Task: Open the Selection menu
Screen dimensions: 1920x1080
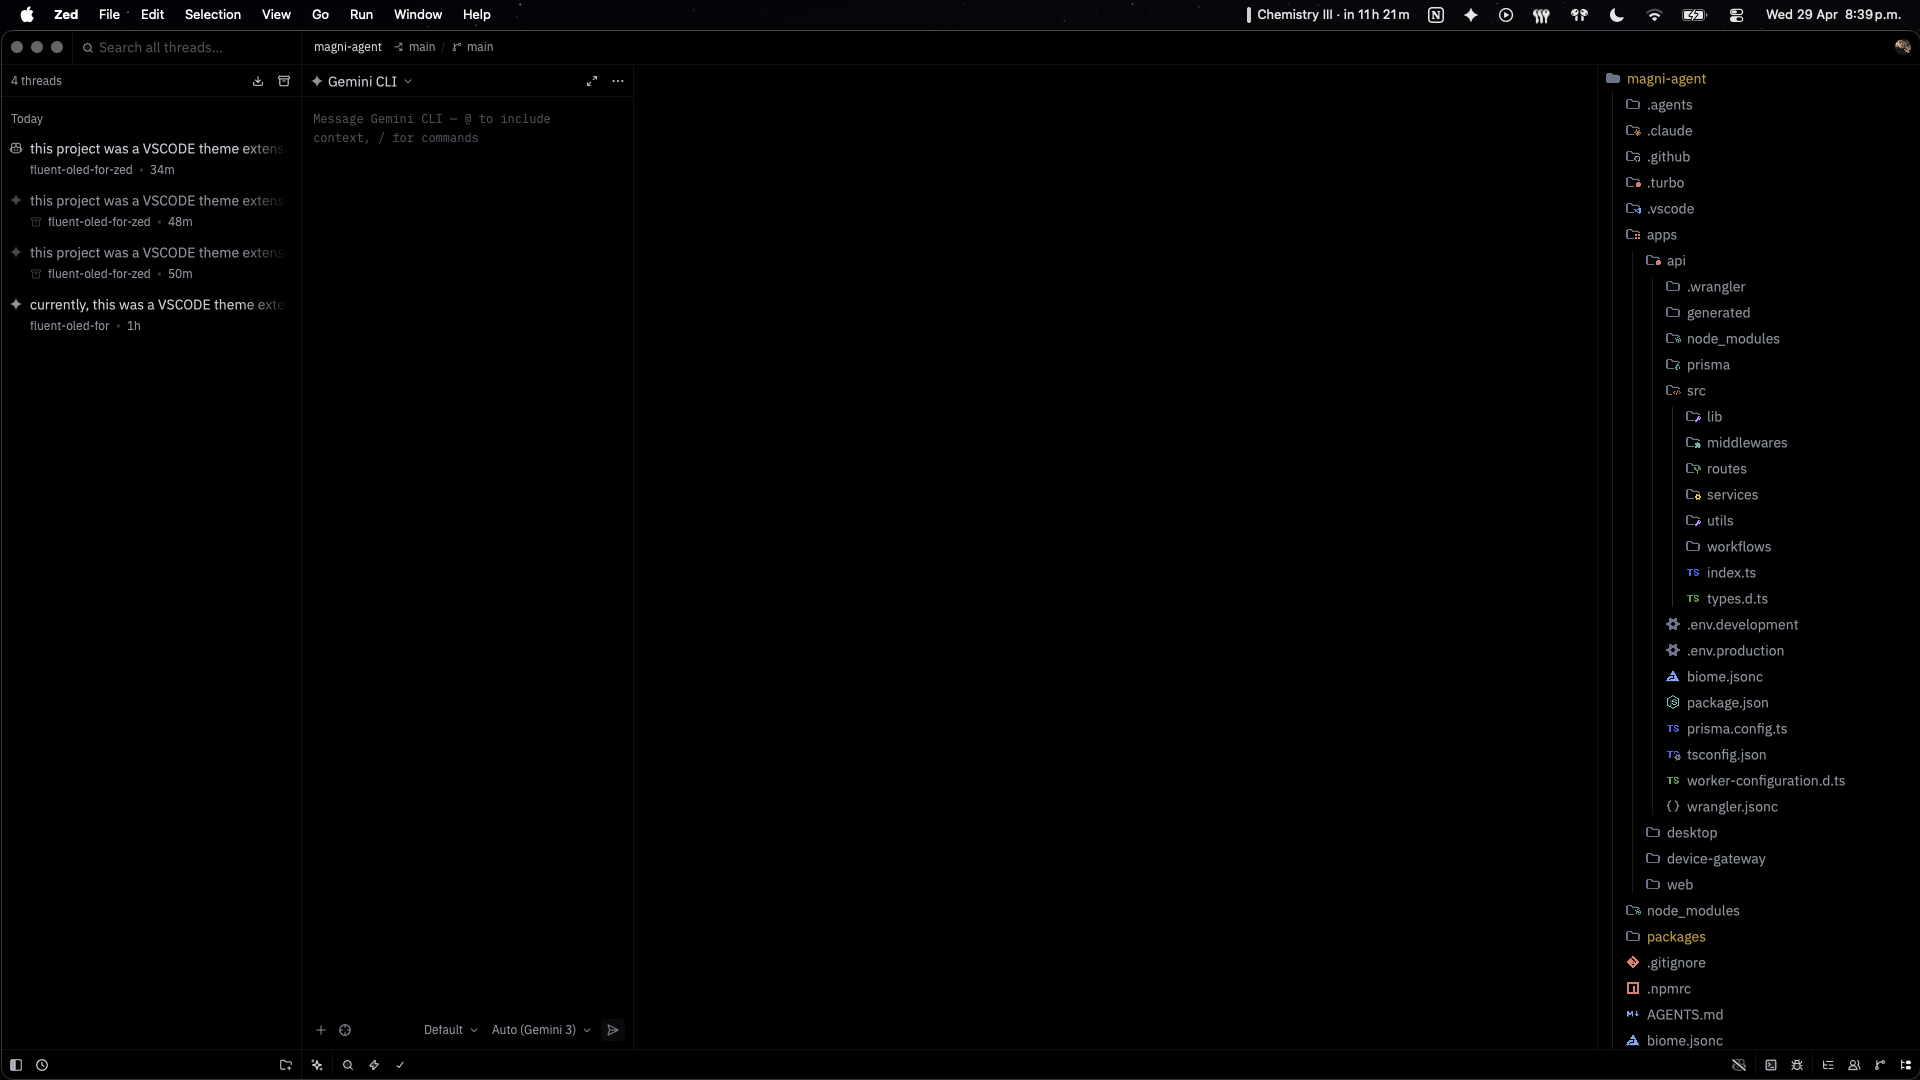Action: click(213, 15)
